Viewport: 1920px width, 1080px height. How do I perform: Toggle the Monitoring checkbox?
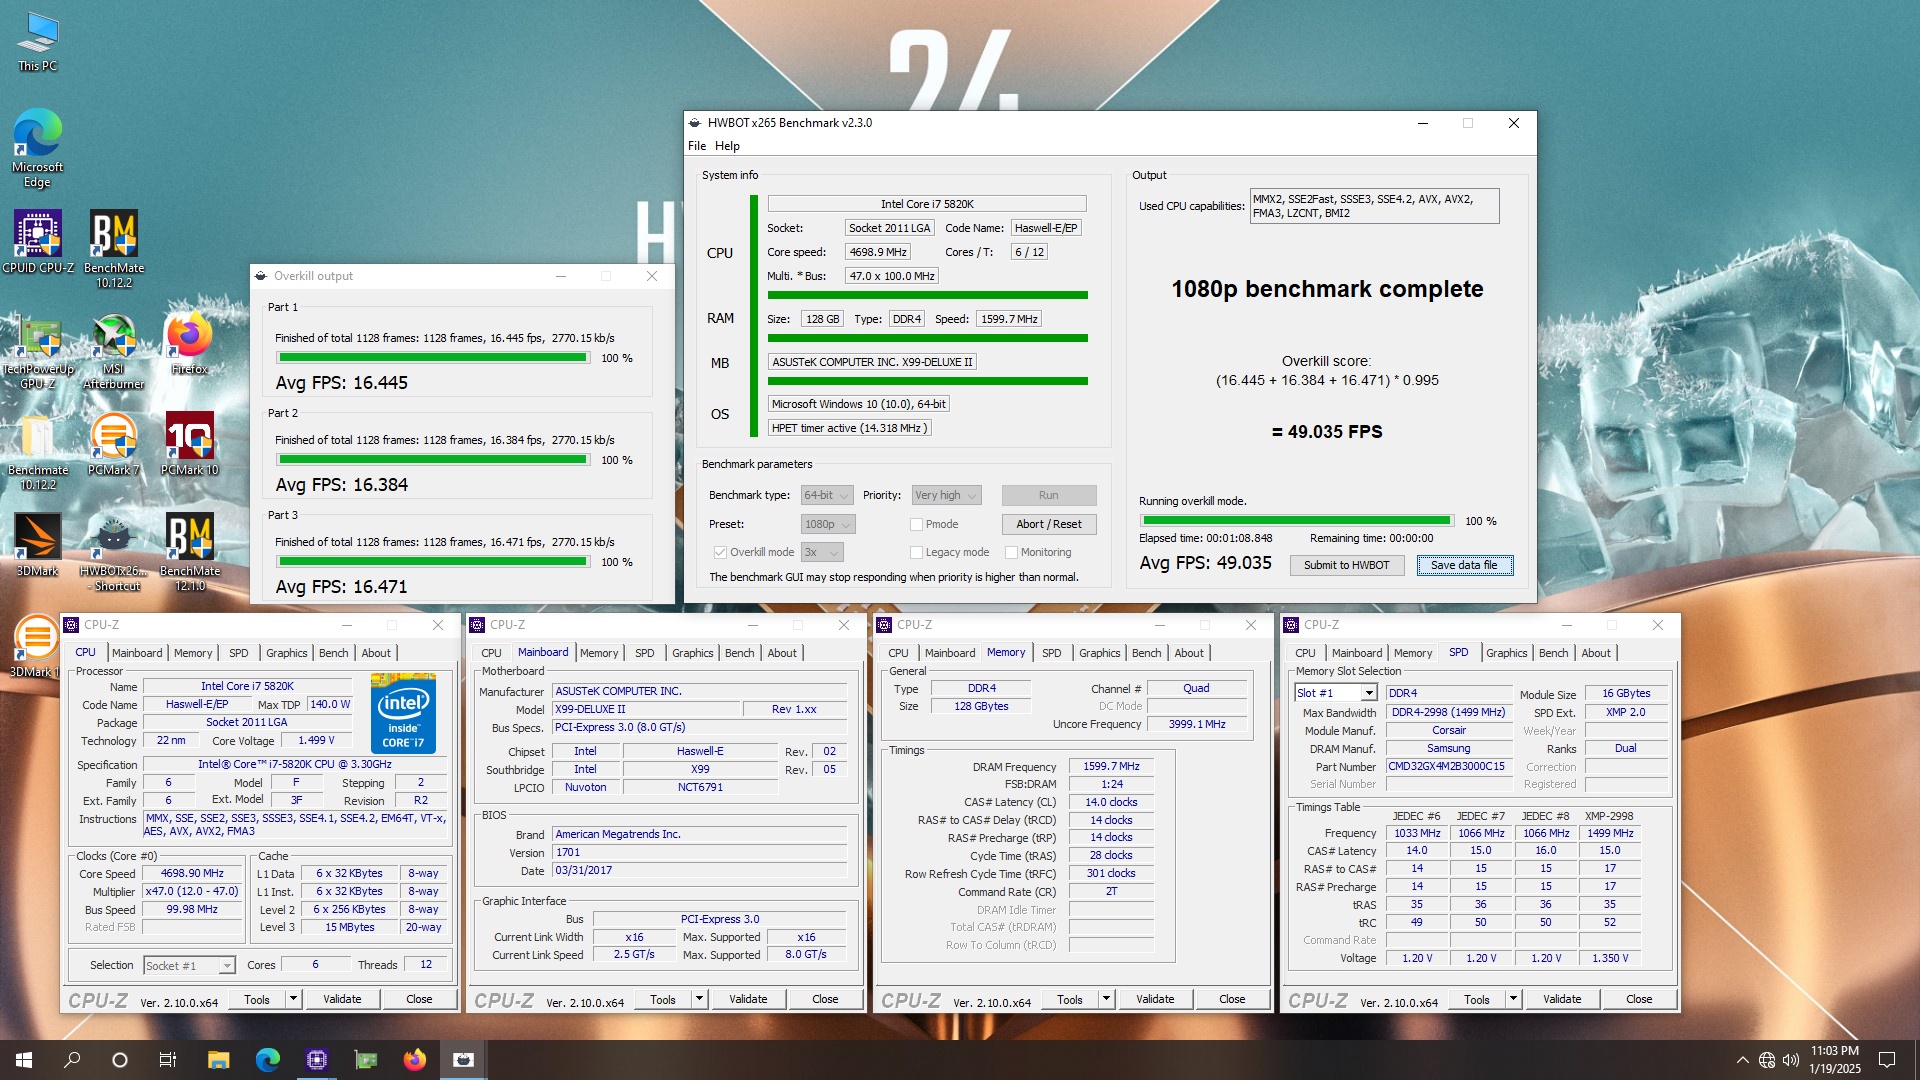[x=1011, y=552]
